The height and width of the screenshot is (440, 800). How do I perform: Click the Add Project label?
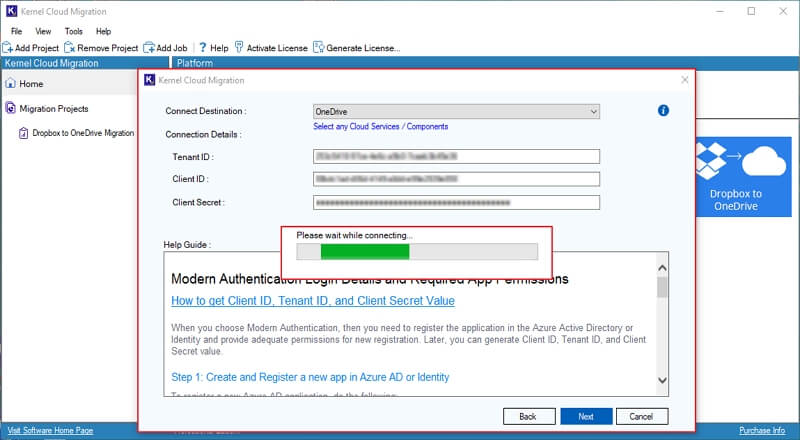pyautogui.click(x=37, y=48)
